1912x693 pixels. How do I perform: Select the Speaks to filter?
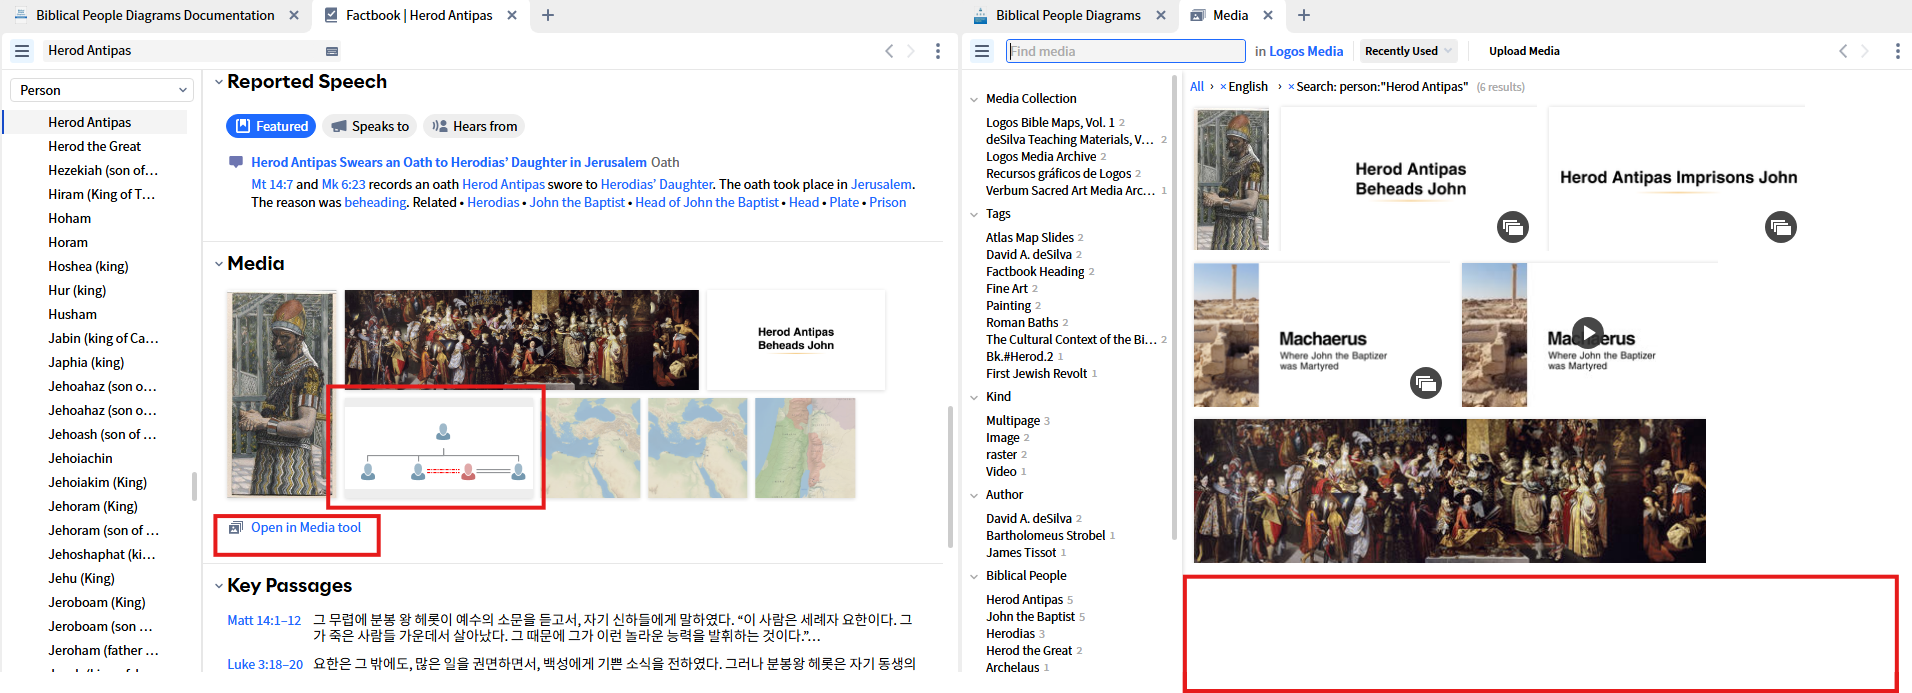pos(370,126)
